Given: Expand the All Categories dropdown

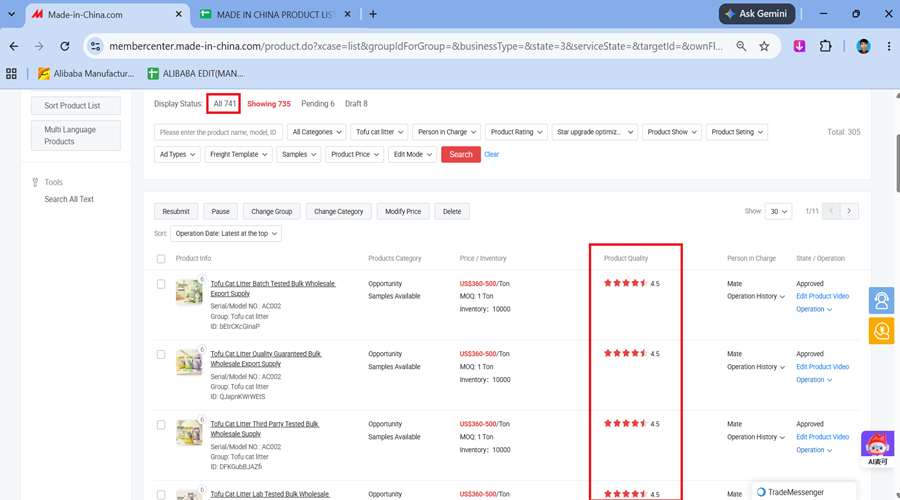Looking at the screenshot, I should (317, 132).
